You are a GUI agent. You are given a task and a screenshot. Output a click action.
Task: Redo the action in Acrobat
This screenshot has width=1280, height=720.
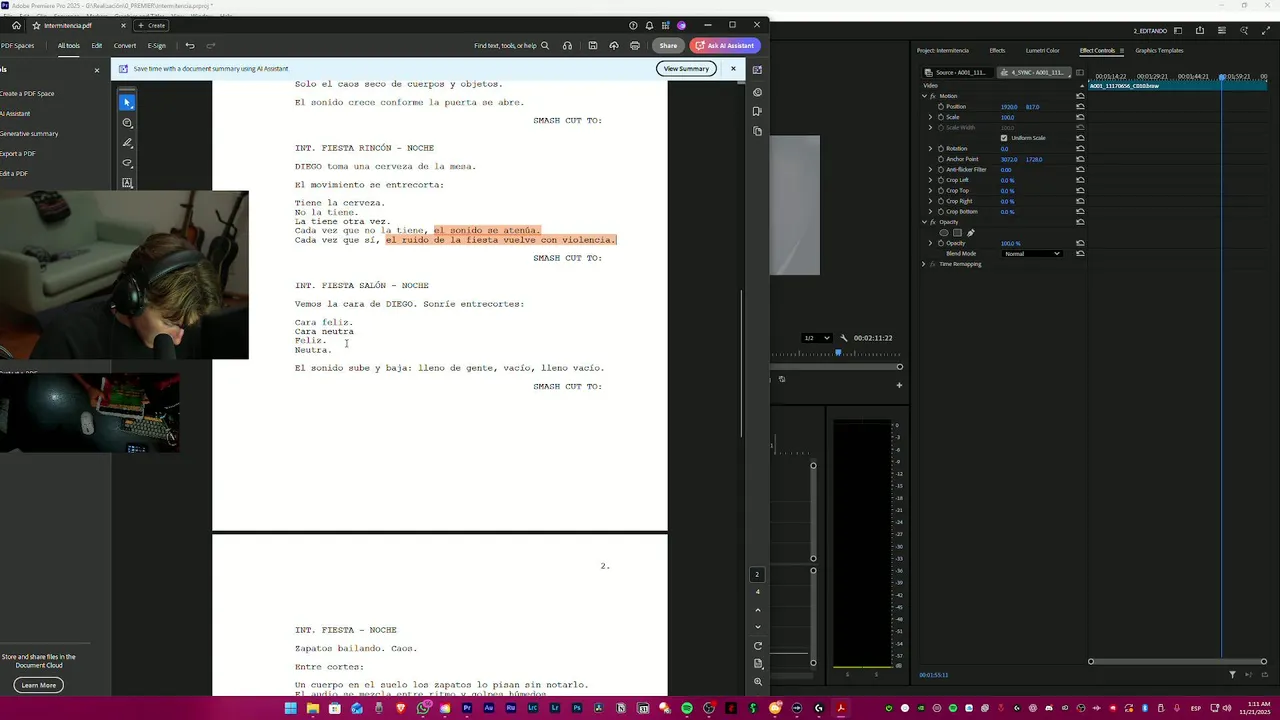pos(211,45)
